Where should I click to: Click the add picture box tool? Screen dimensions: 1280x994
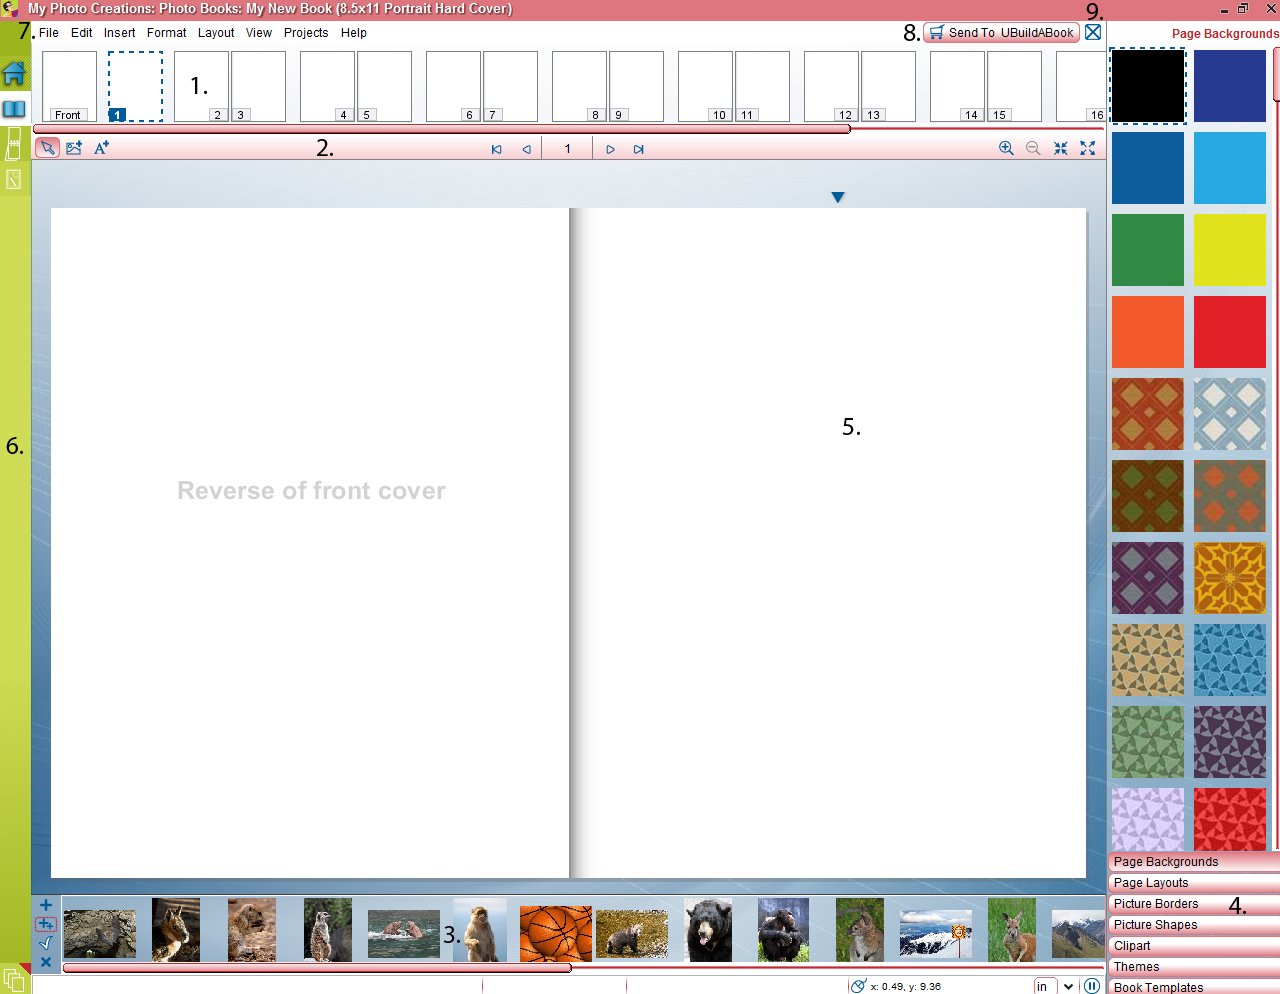(x=74, y=148)
